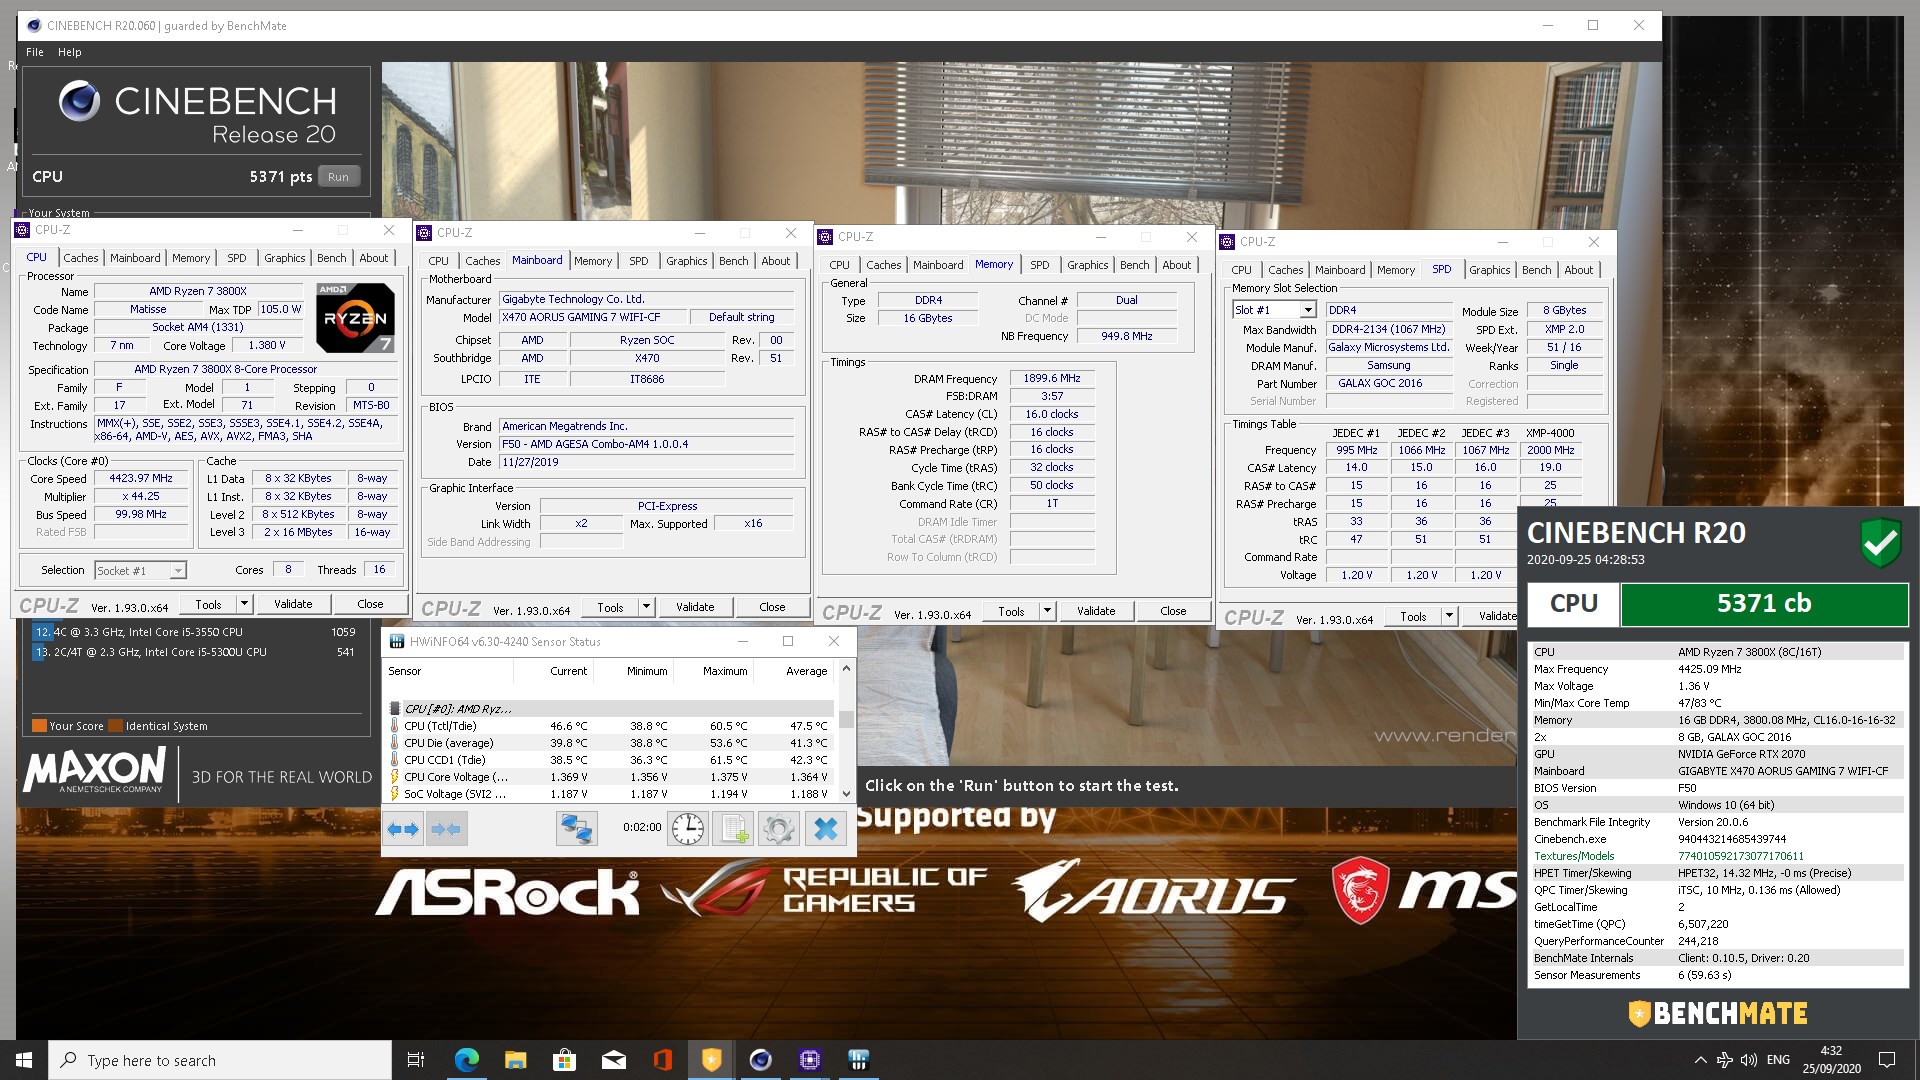Screen dimensions: 1920x1080
Task: Click the Maximum column header in HWiNFO
Action: pyautogui.click(x=725, y=671)
